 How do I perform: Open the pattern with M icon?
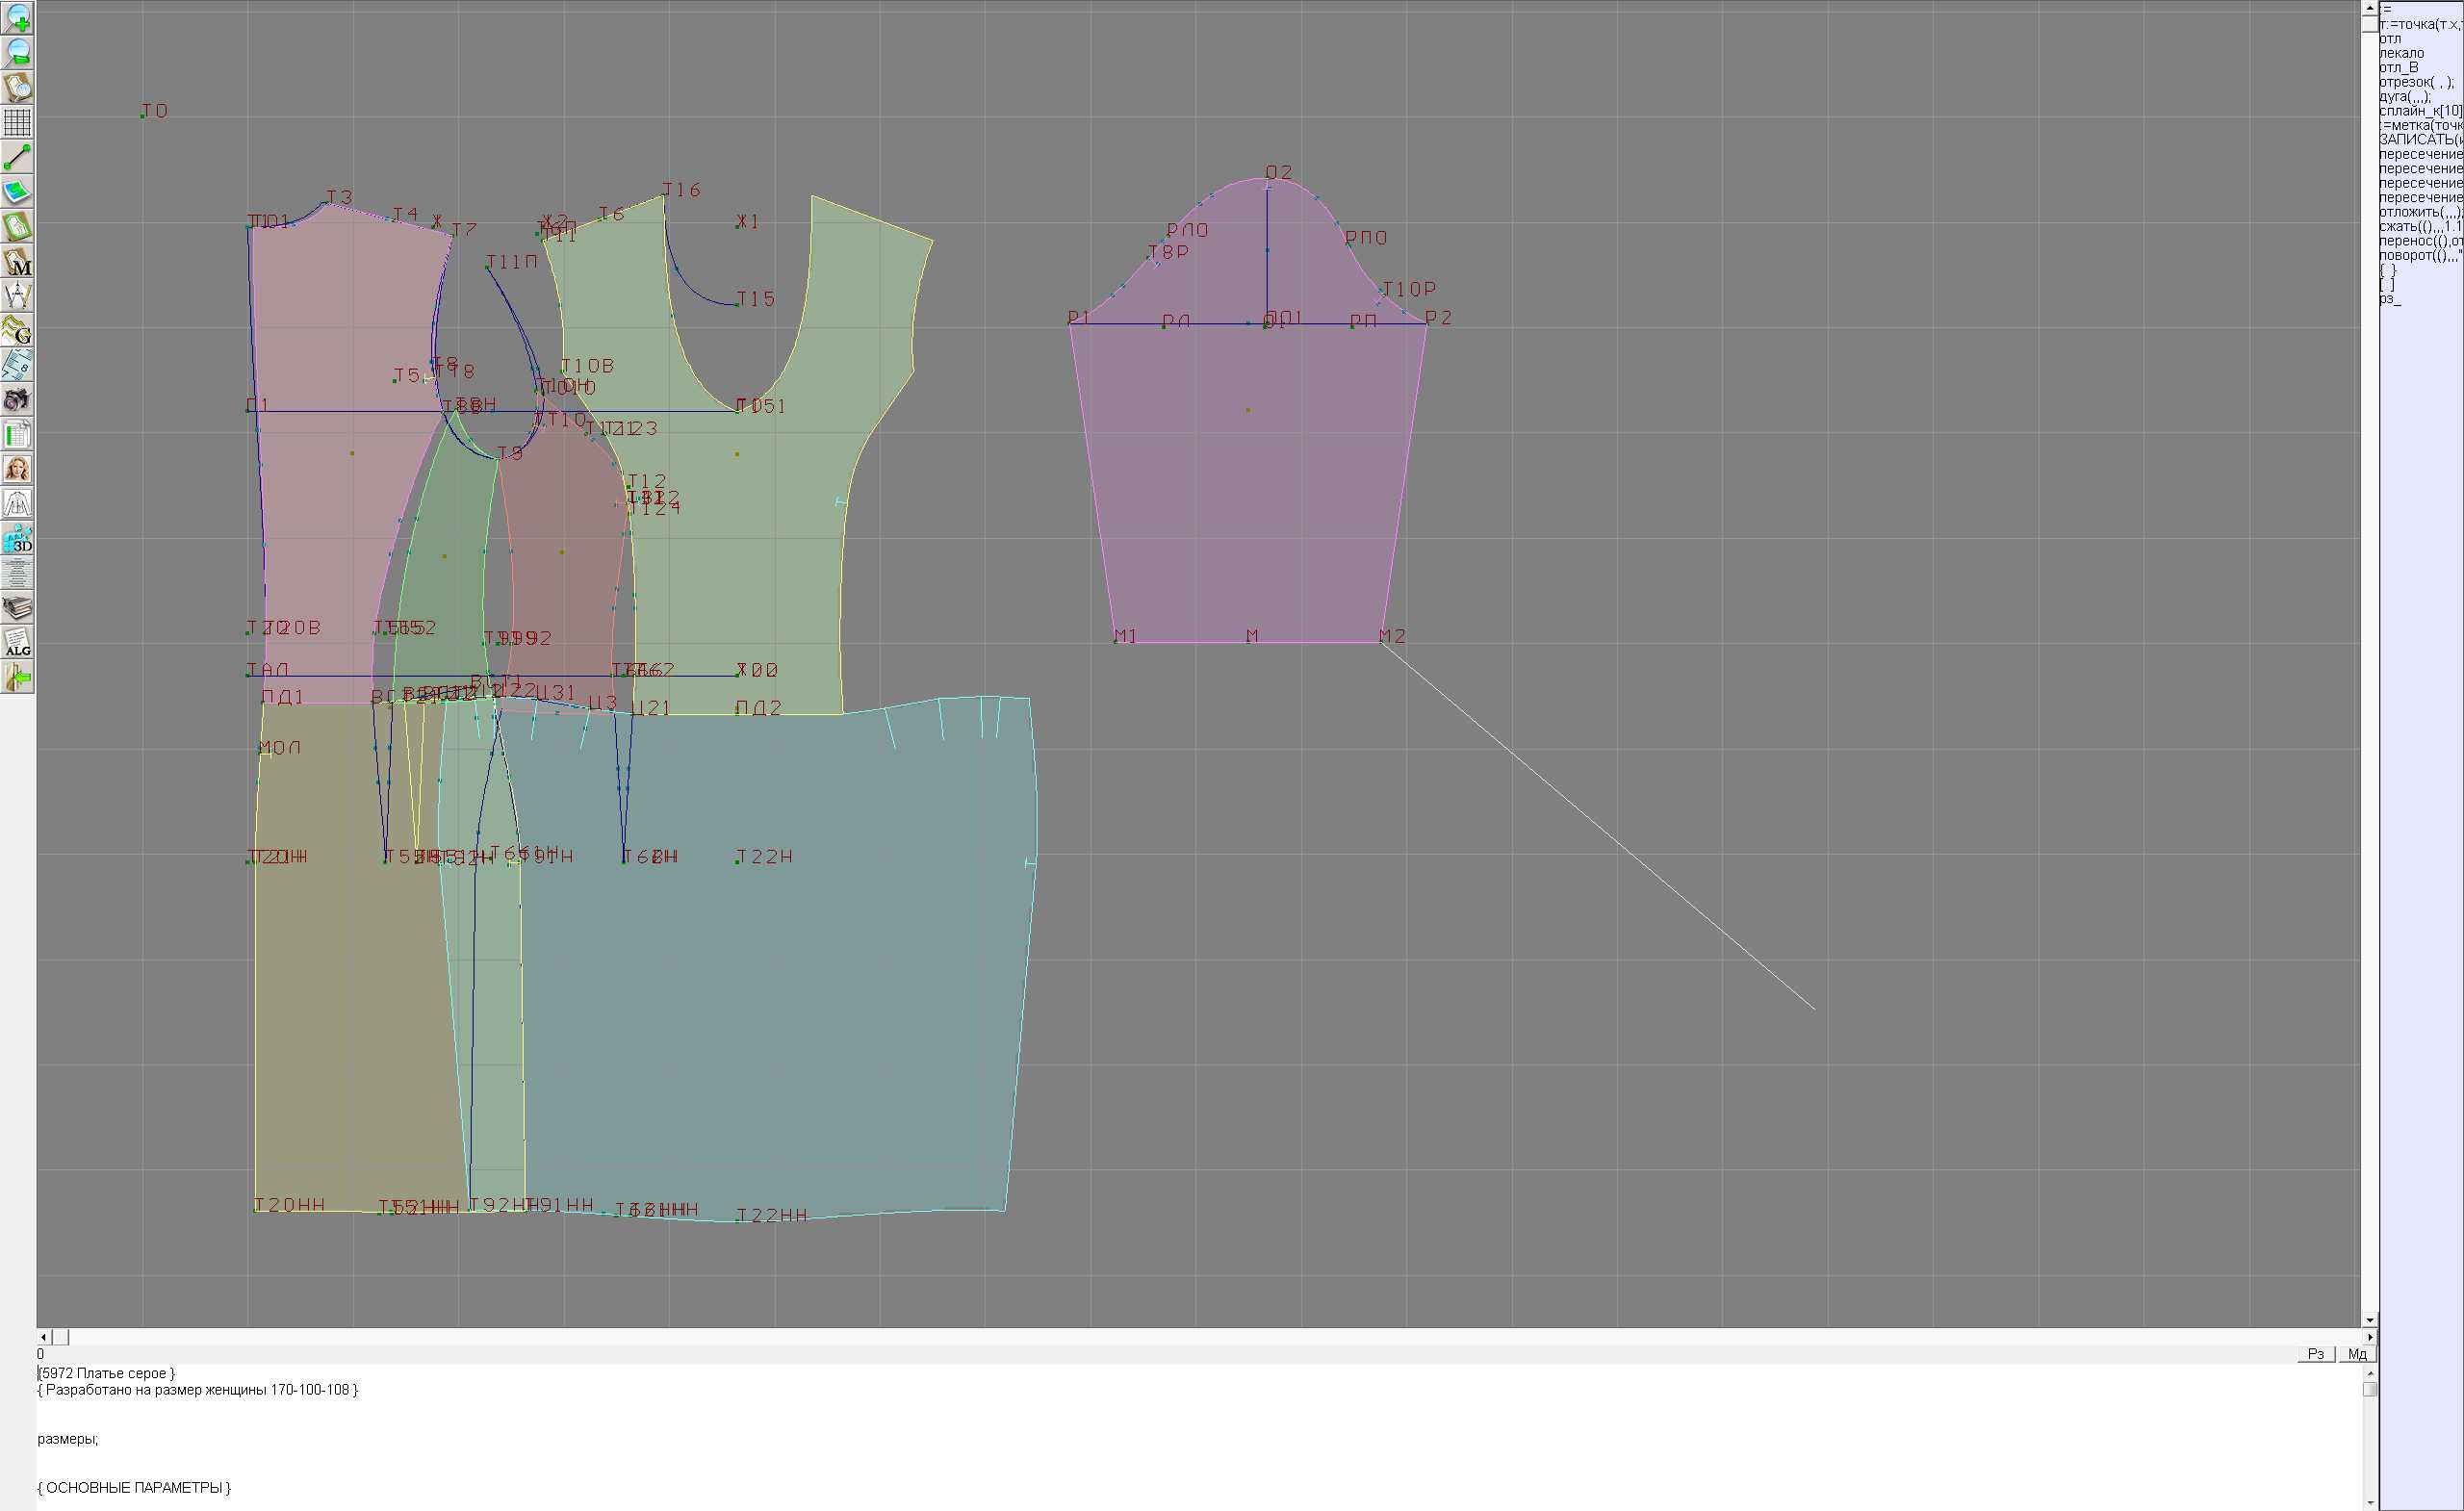click(17, 261)
